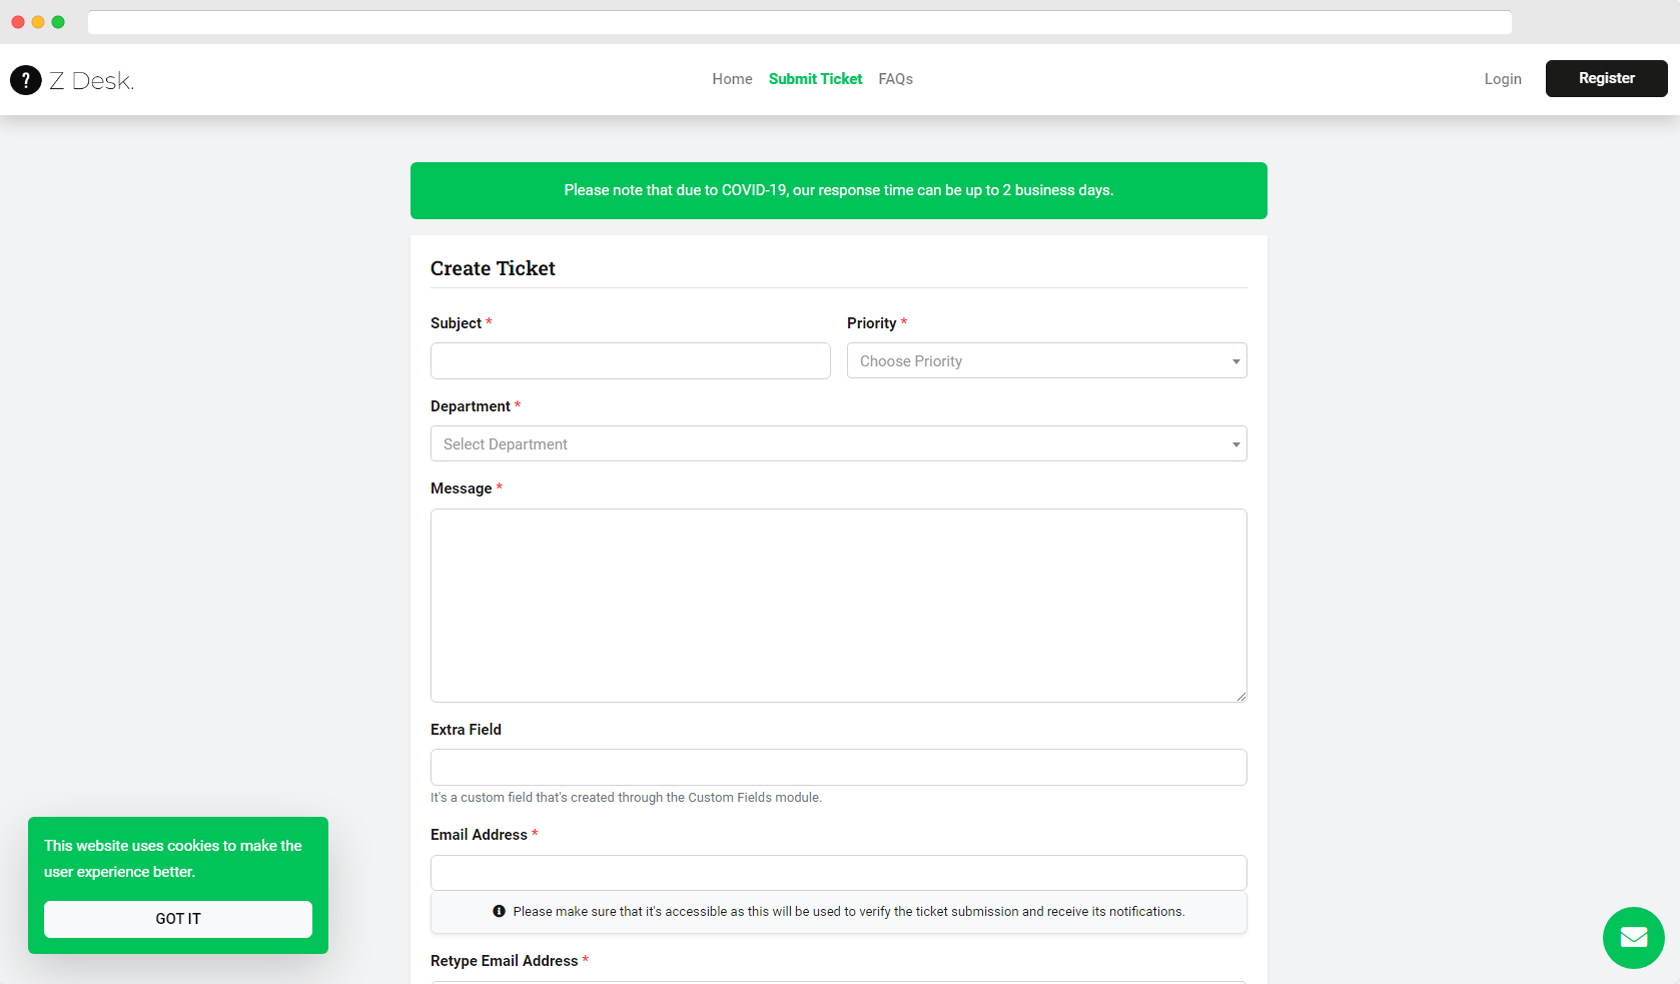Image resolution: width=1680 pixels, height=984 pixels.
Task: Navigate to the Home page
Action: point(732,79)
